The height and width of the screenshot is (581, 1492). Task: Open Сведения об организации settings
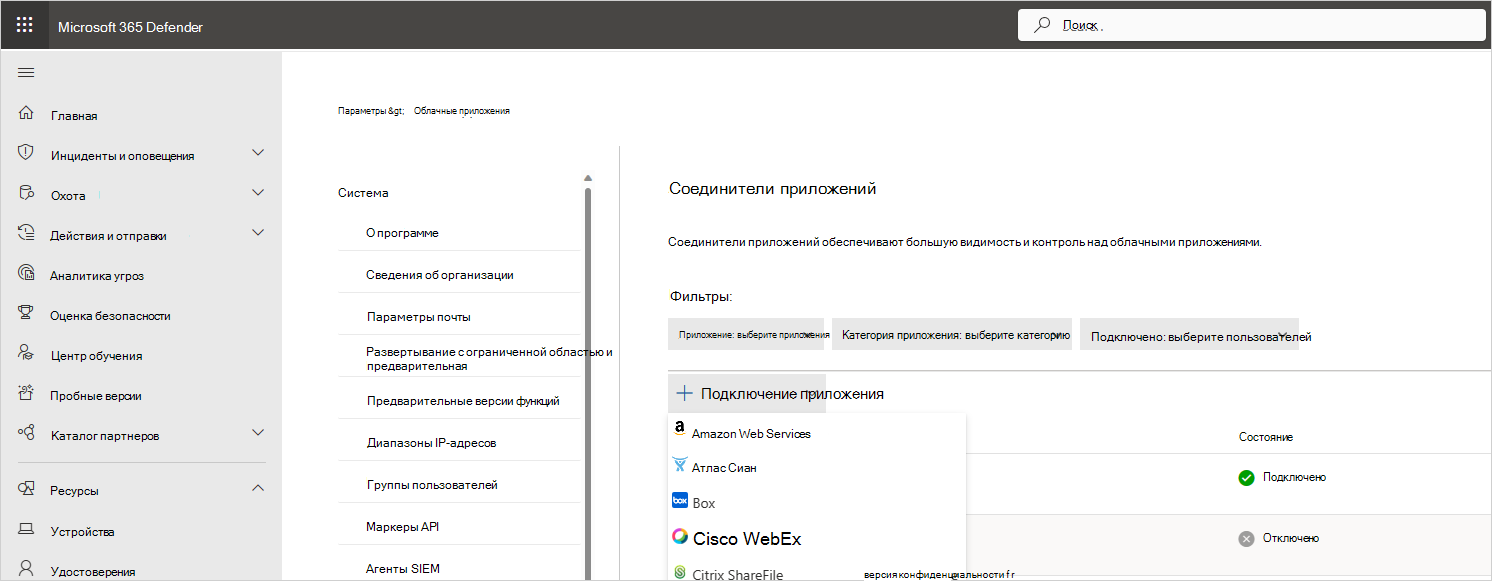pos(440,275)
